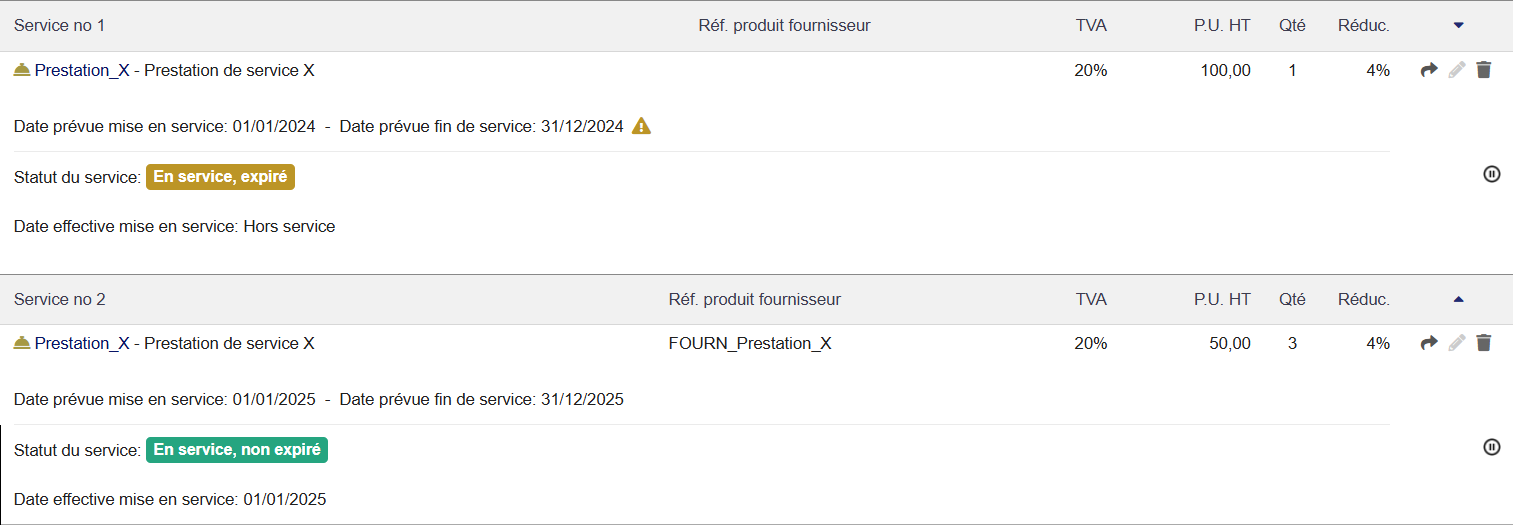Click the Service no 1 header label
The width and height of the screenshot is (1513, 525).
pyautogui.click(x=60, y=25)
